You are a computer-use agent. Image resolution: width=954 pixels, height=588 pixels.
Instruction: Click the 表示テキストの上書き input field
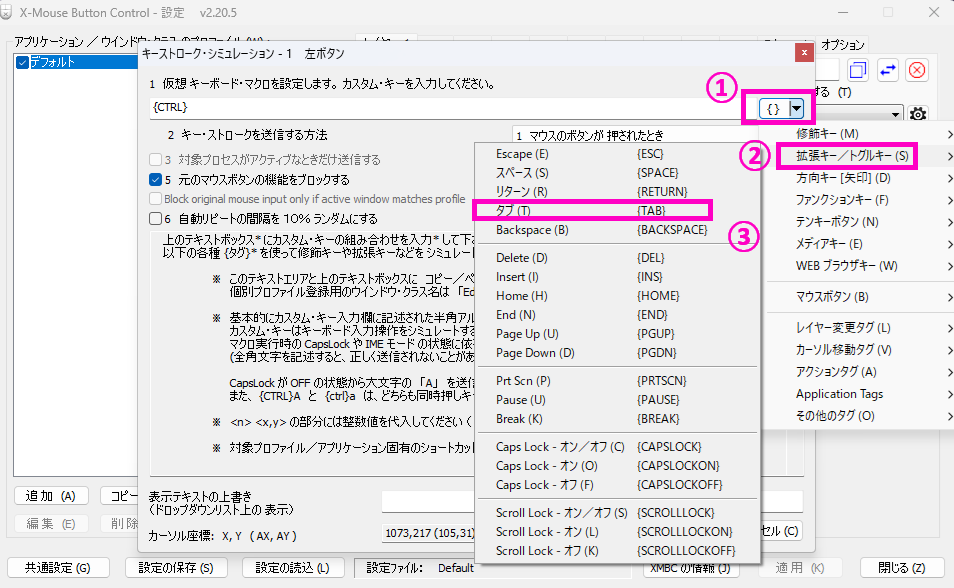428,502
